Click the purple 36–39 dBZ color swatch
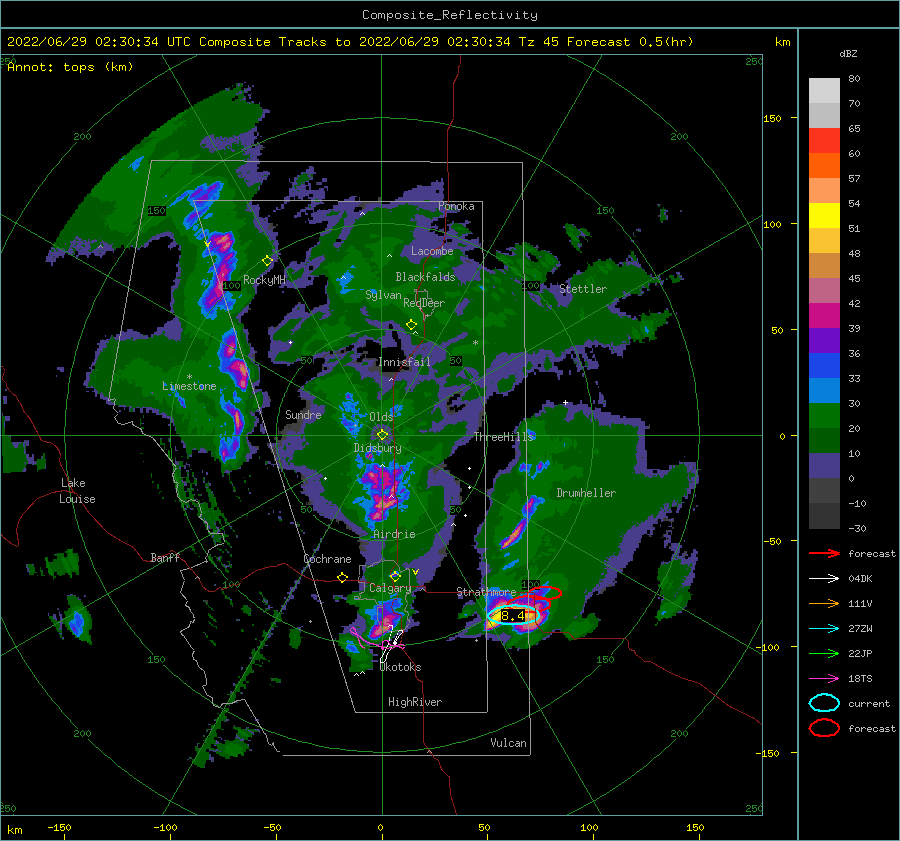The width and height of the screenshot is (900, 841). [x=824, y=341]
